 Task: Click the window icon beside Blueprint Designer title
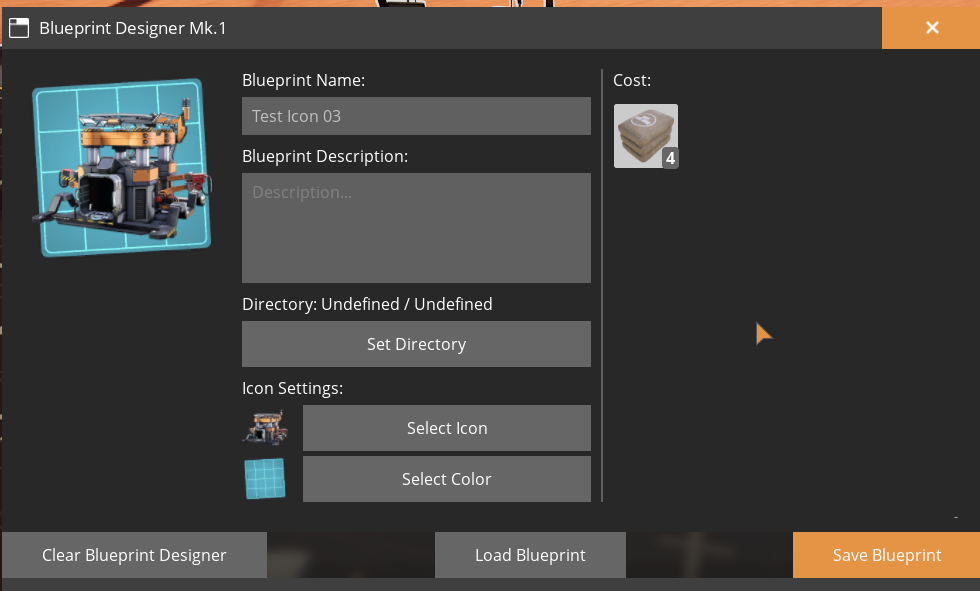click(x=19, y=27)
